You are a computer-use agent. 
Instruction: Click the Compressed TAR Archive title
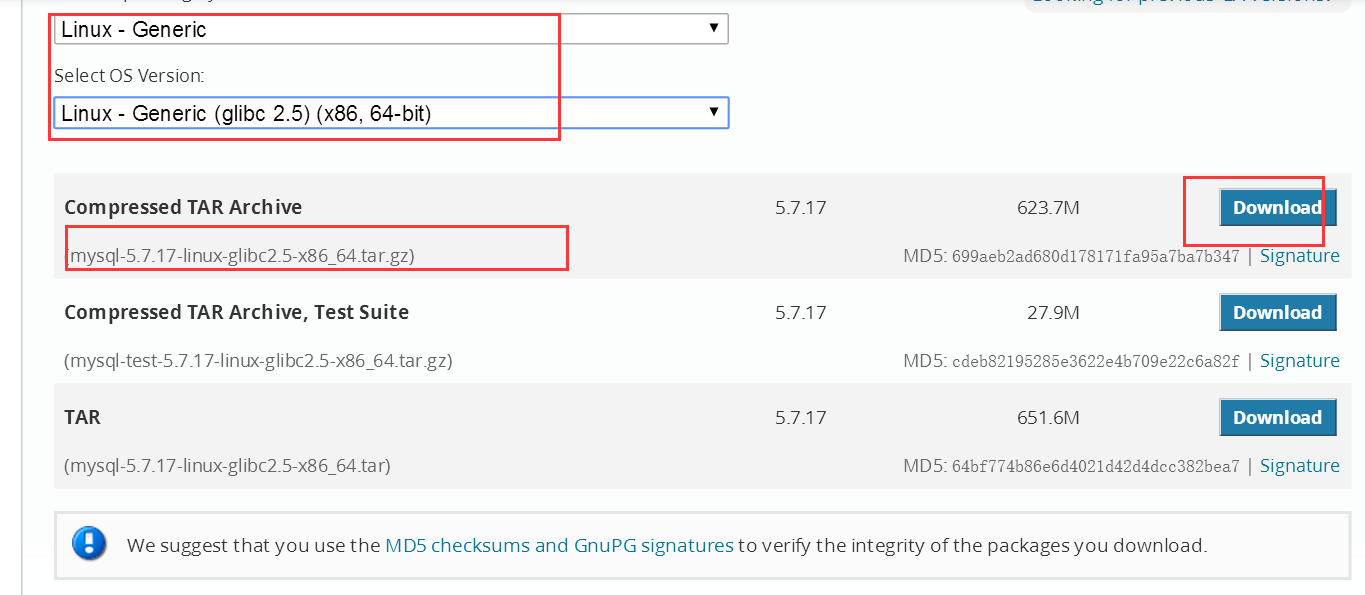pos(183,207)
